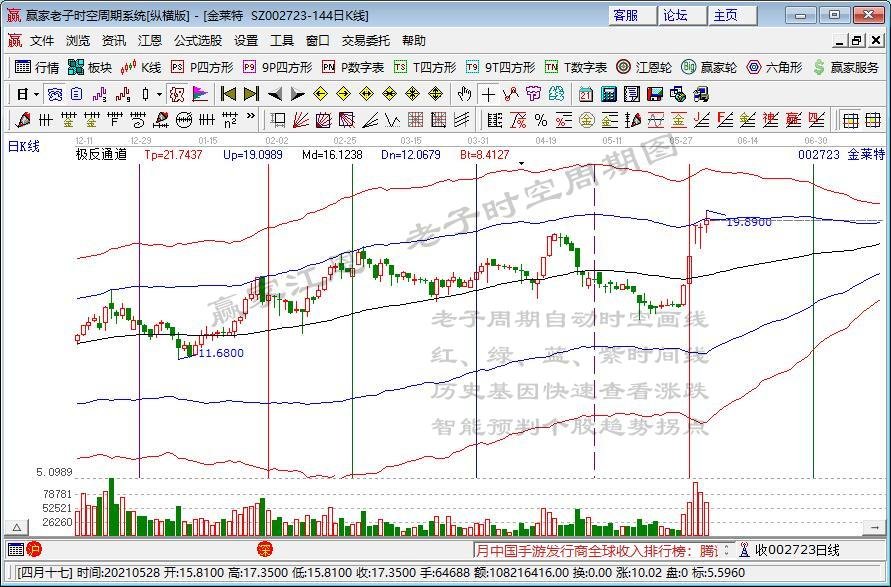Open the P四方形 tool
The image size is (891, 587).
(202, 68)
